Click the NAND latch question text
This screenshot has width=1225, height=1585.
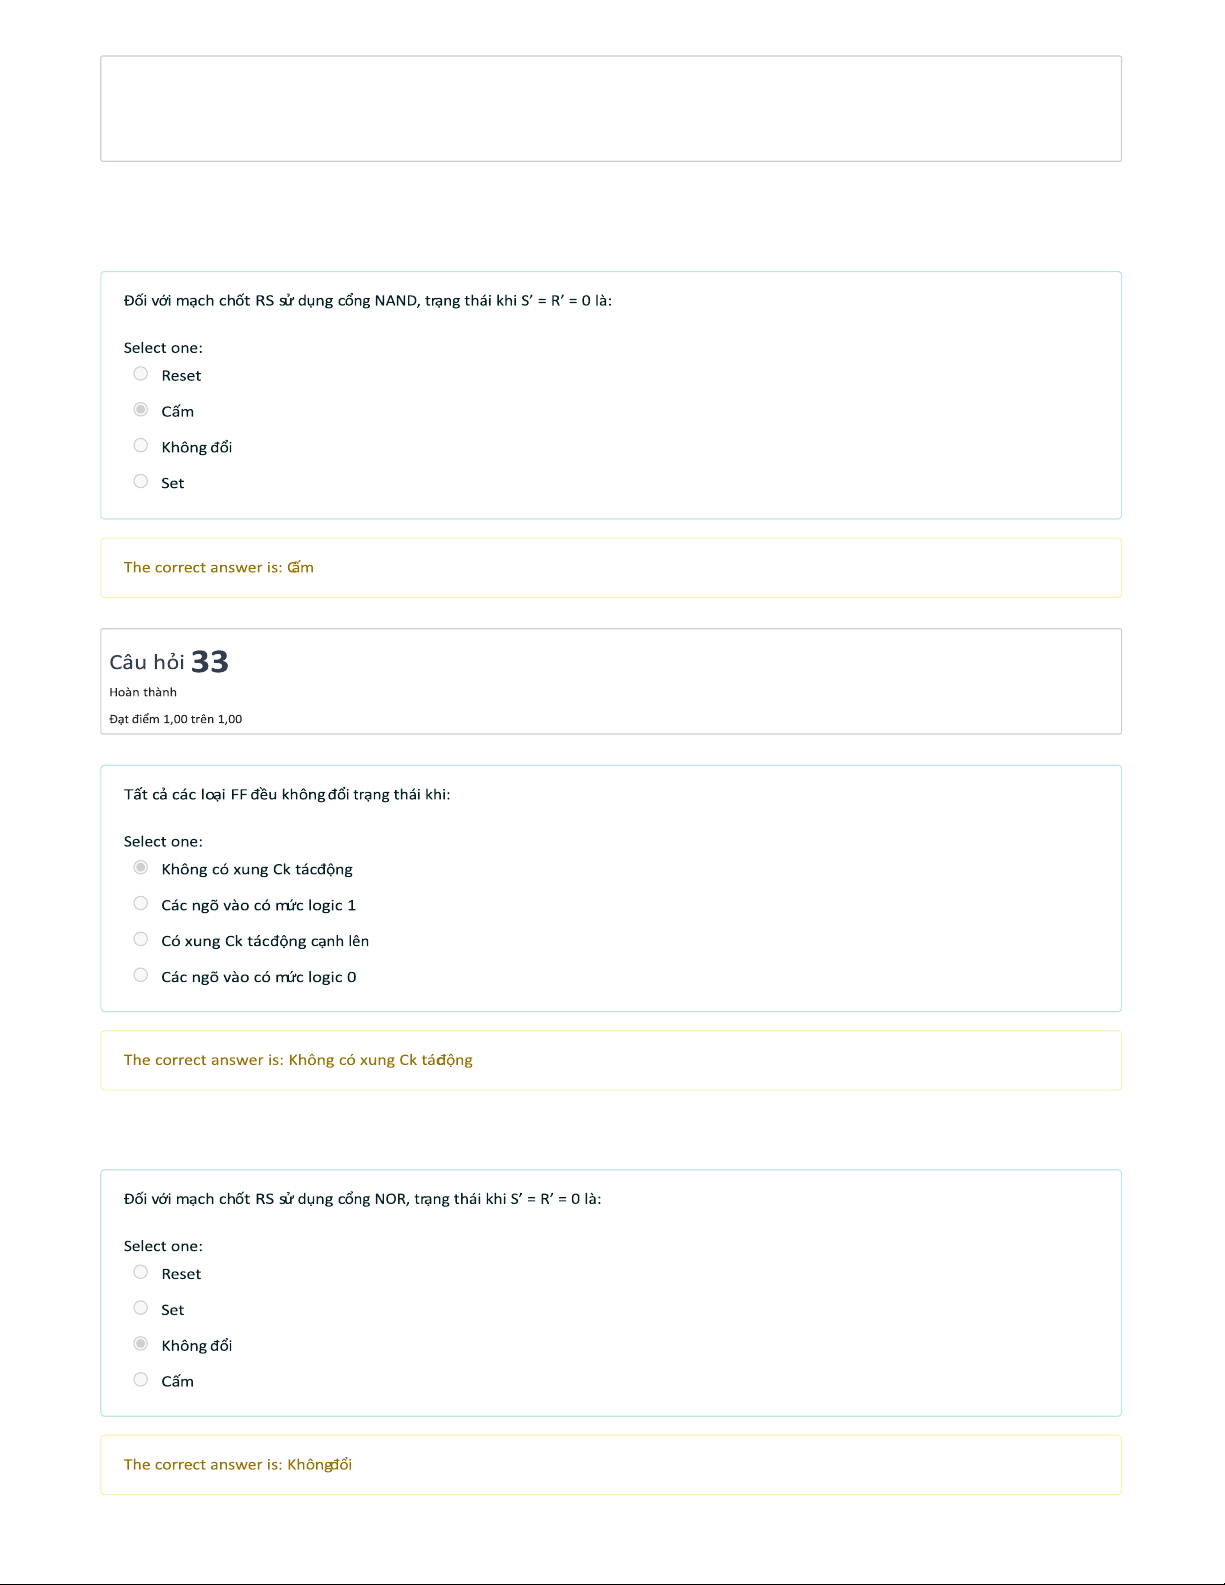click(368, 301)
